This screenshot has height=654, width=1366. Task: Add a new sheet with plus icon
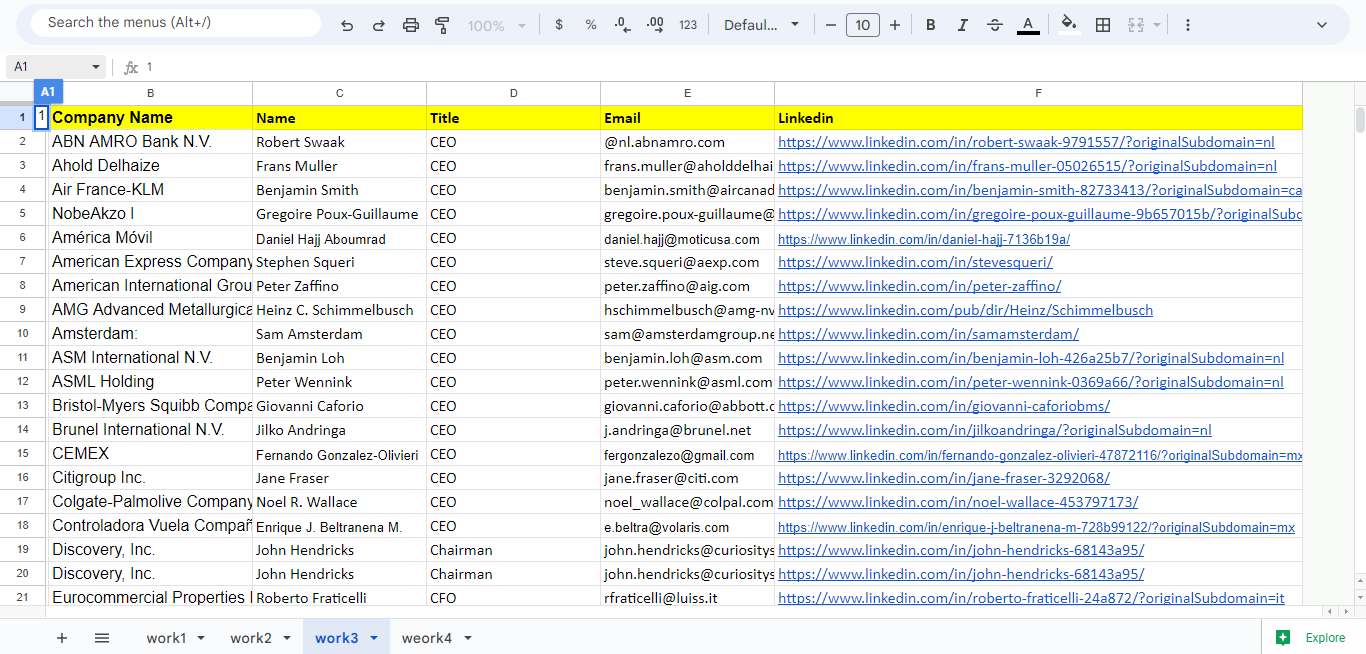pyautogui.click(x=62, y=638)
